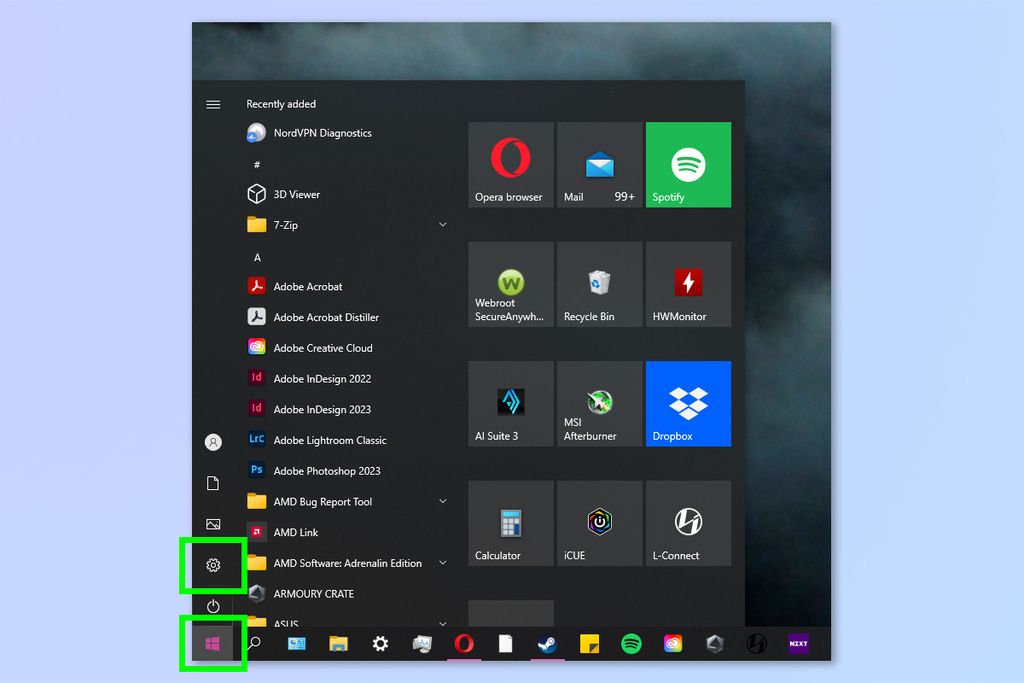1024x683 pixels.
Task: Open the Recycle Bin tile
Action: coord(599,283)
